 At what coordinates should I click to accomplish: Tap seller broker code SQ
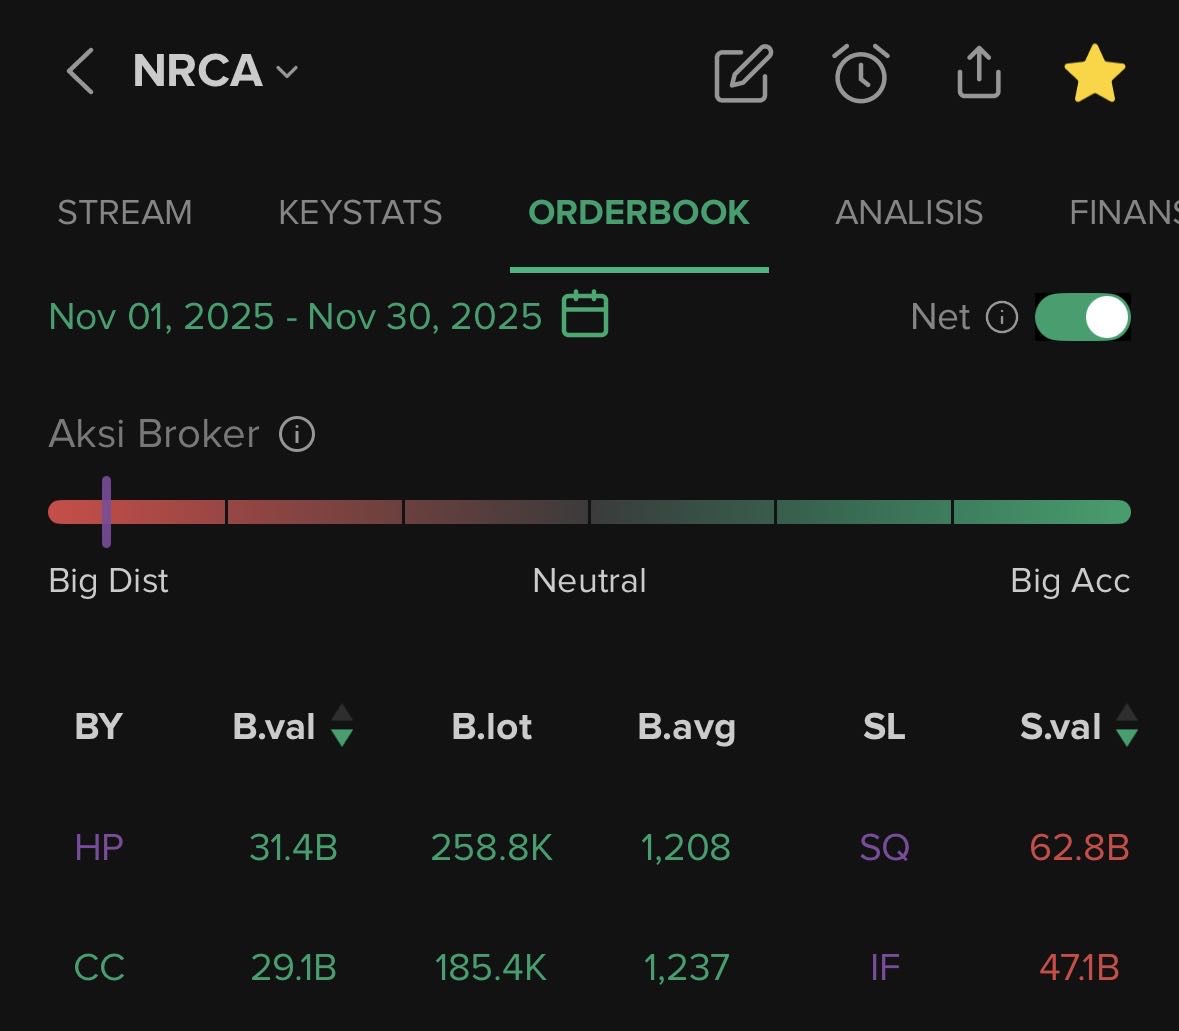tap(884, 848)
